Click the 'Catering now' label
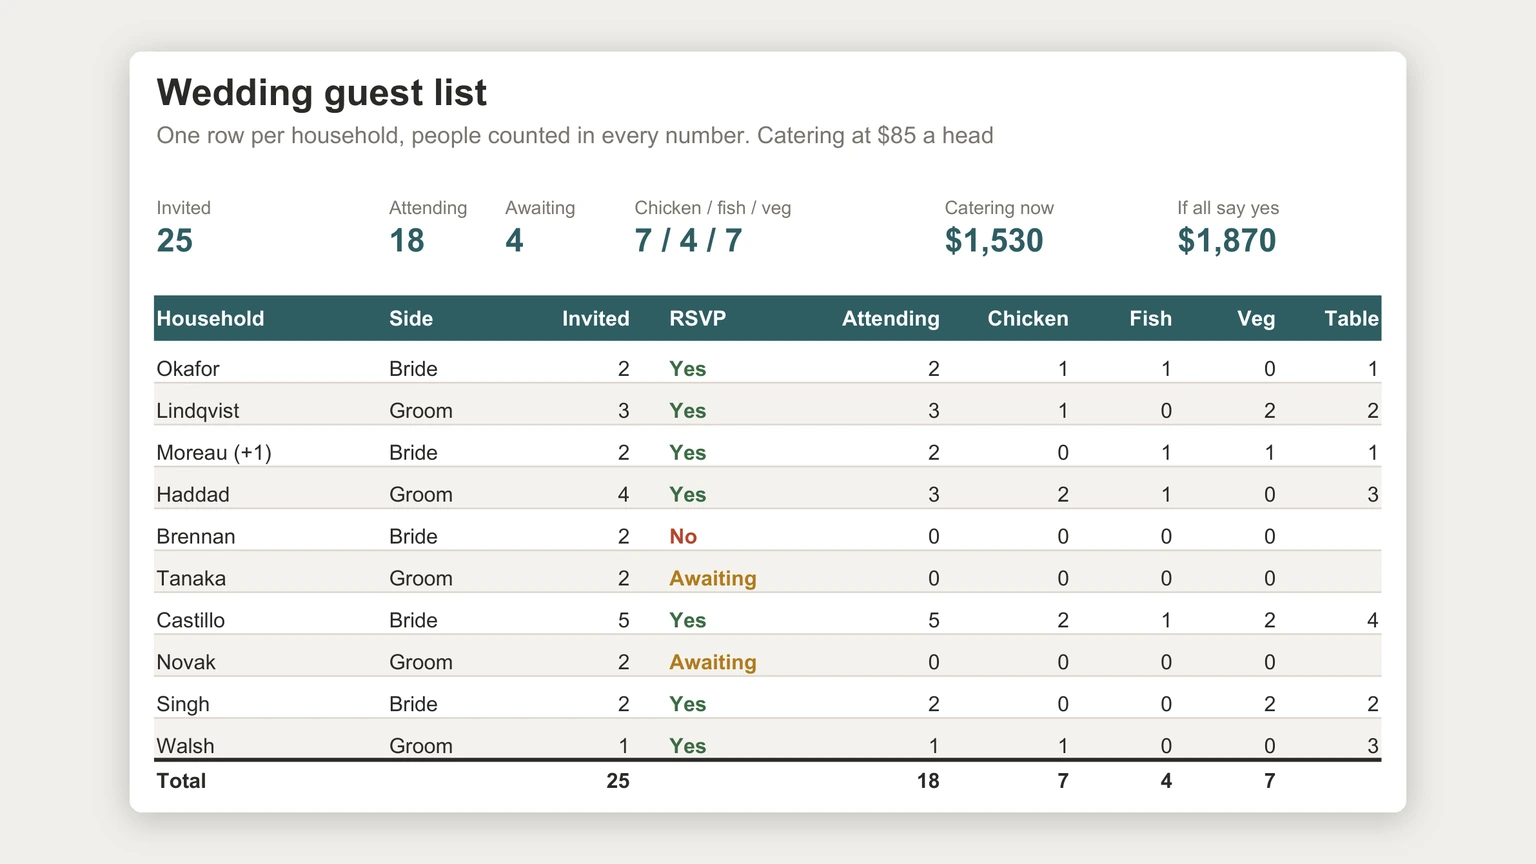 pos(999,208)
